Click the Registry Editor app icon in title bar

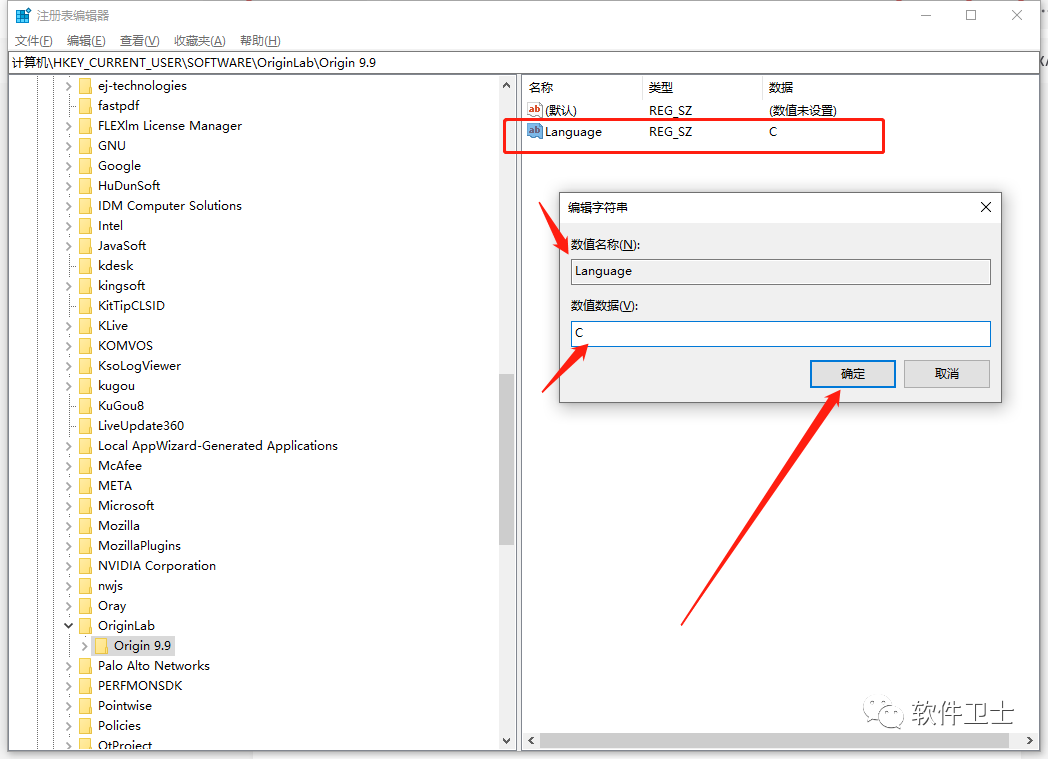pos(23,15)
